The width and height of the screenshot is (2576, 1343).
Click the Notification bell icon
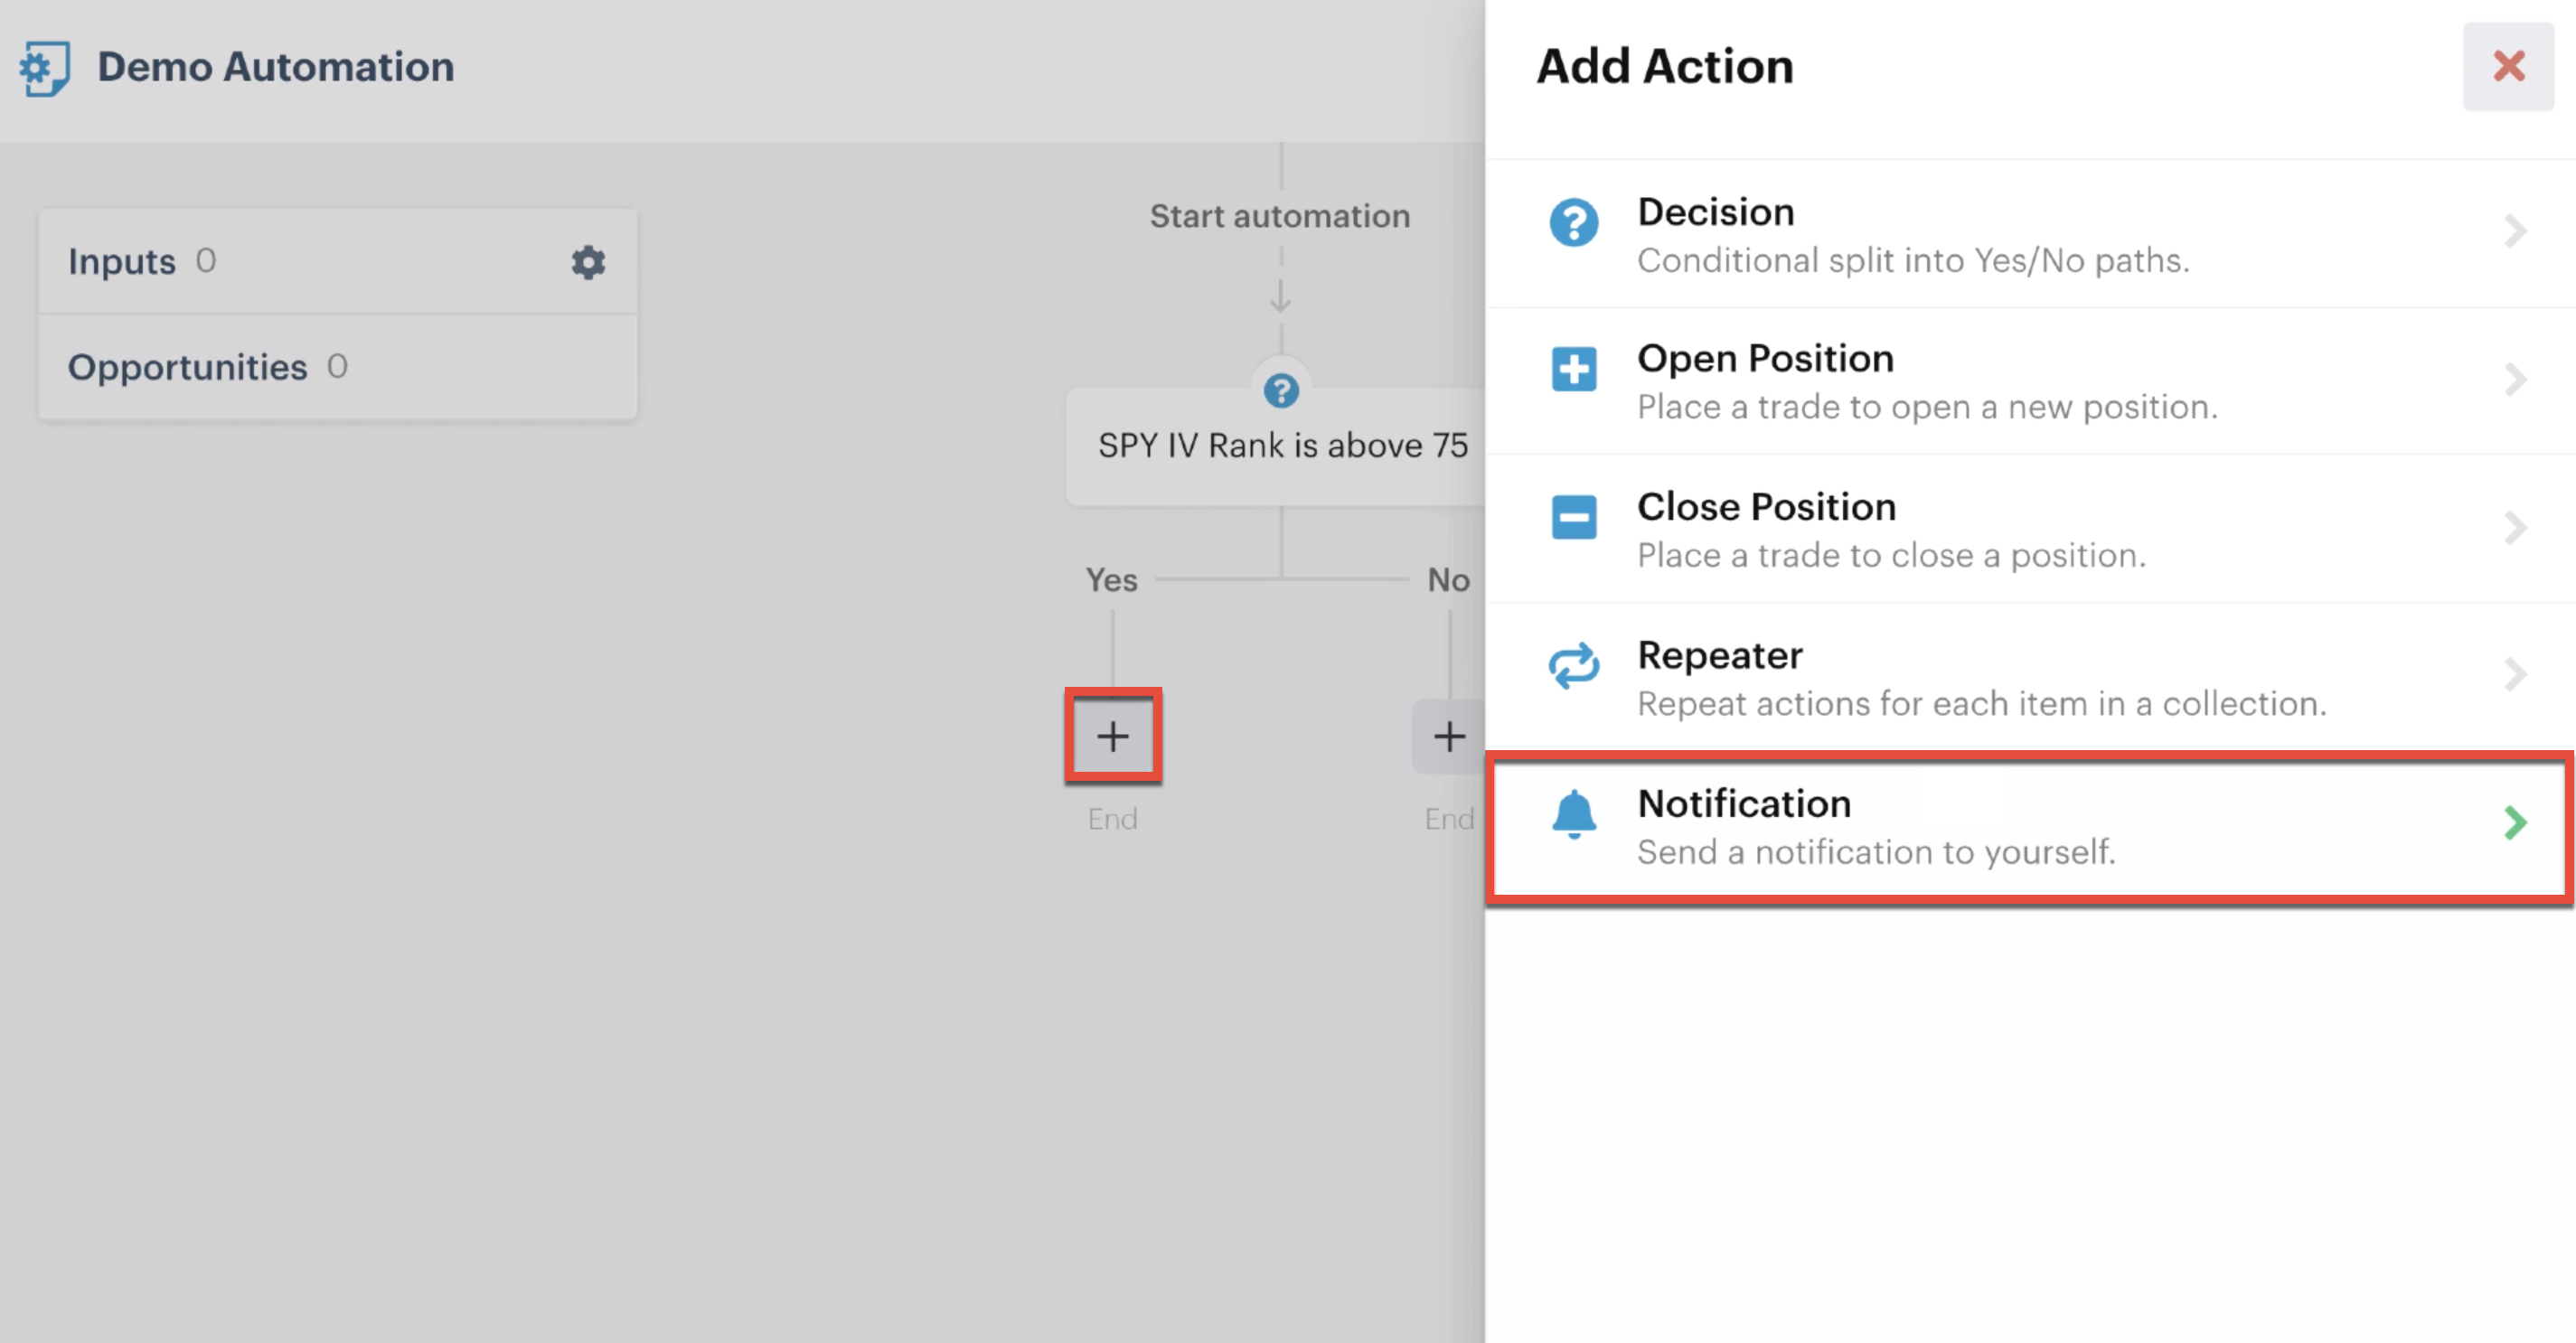point(1574,814)
